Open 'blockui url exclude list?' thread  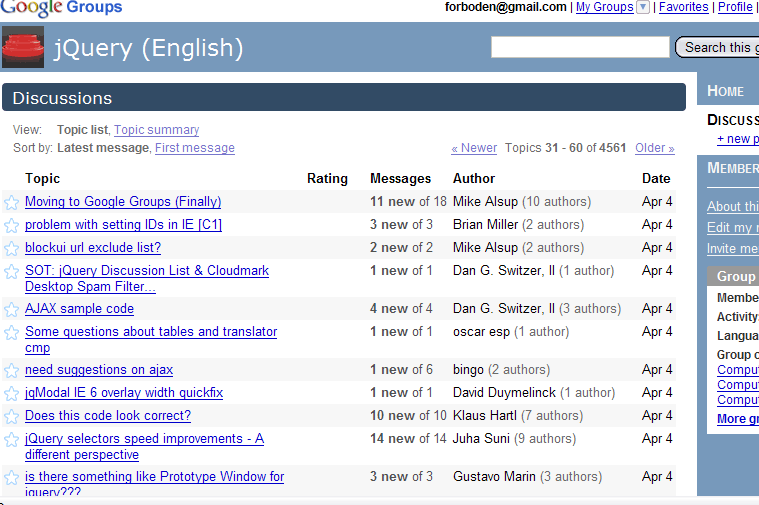pos(93,248)
